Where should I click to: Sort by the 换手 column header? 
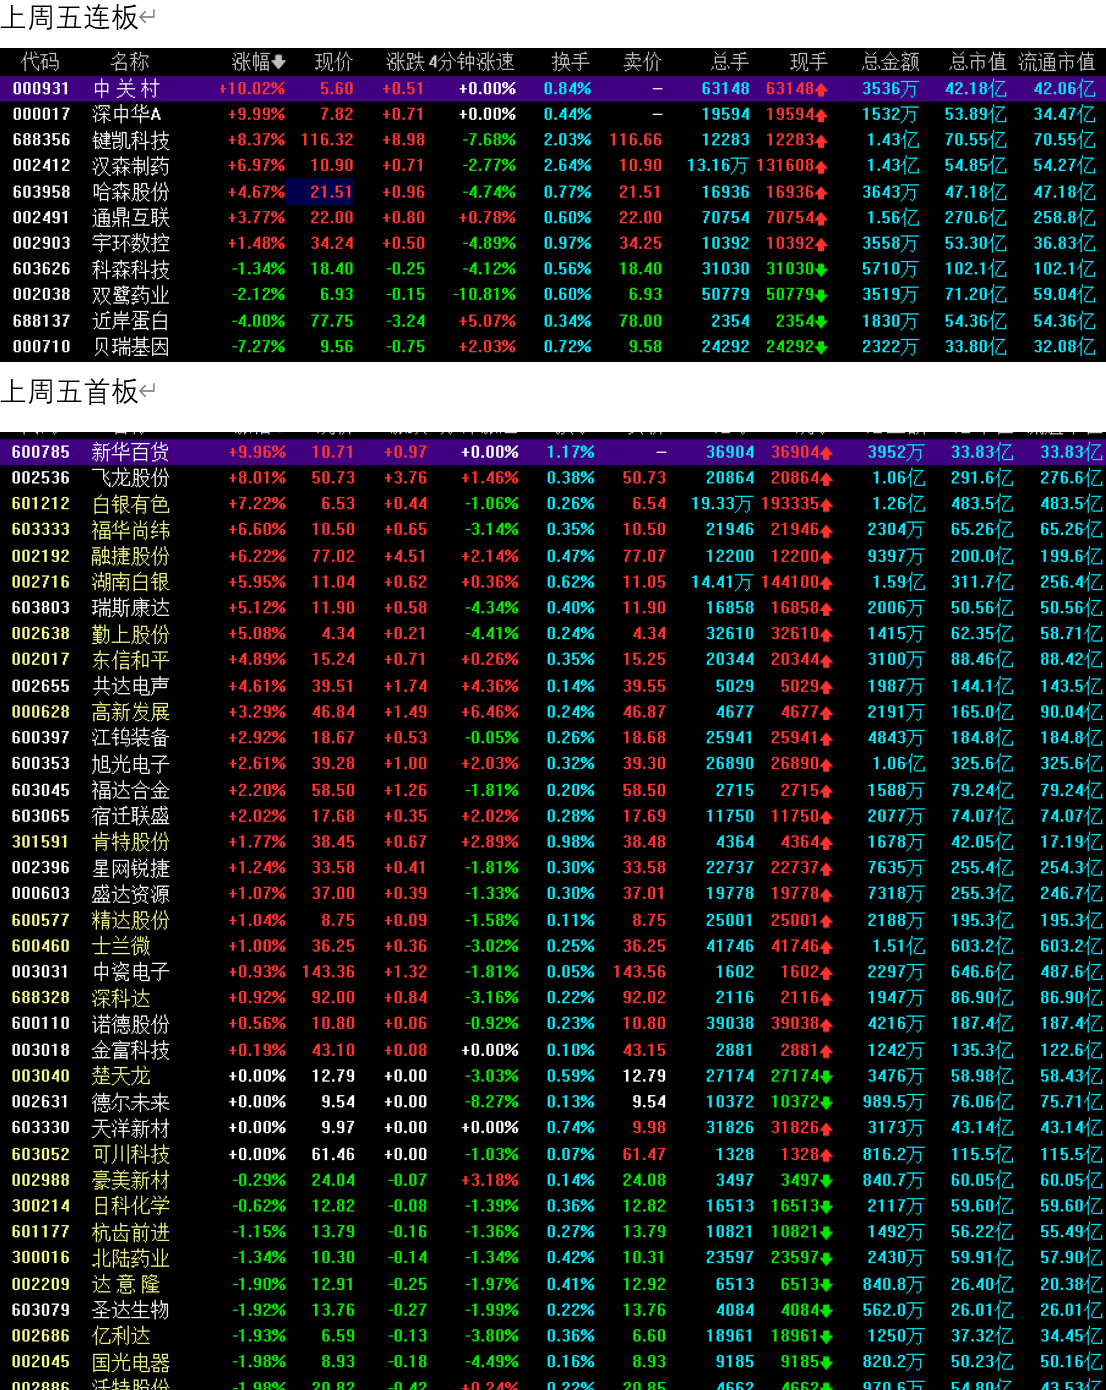tap(571, 62)
